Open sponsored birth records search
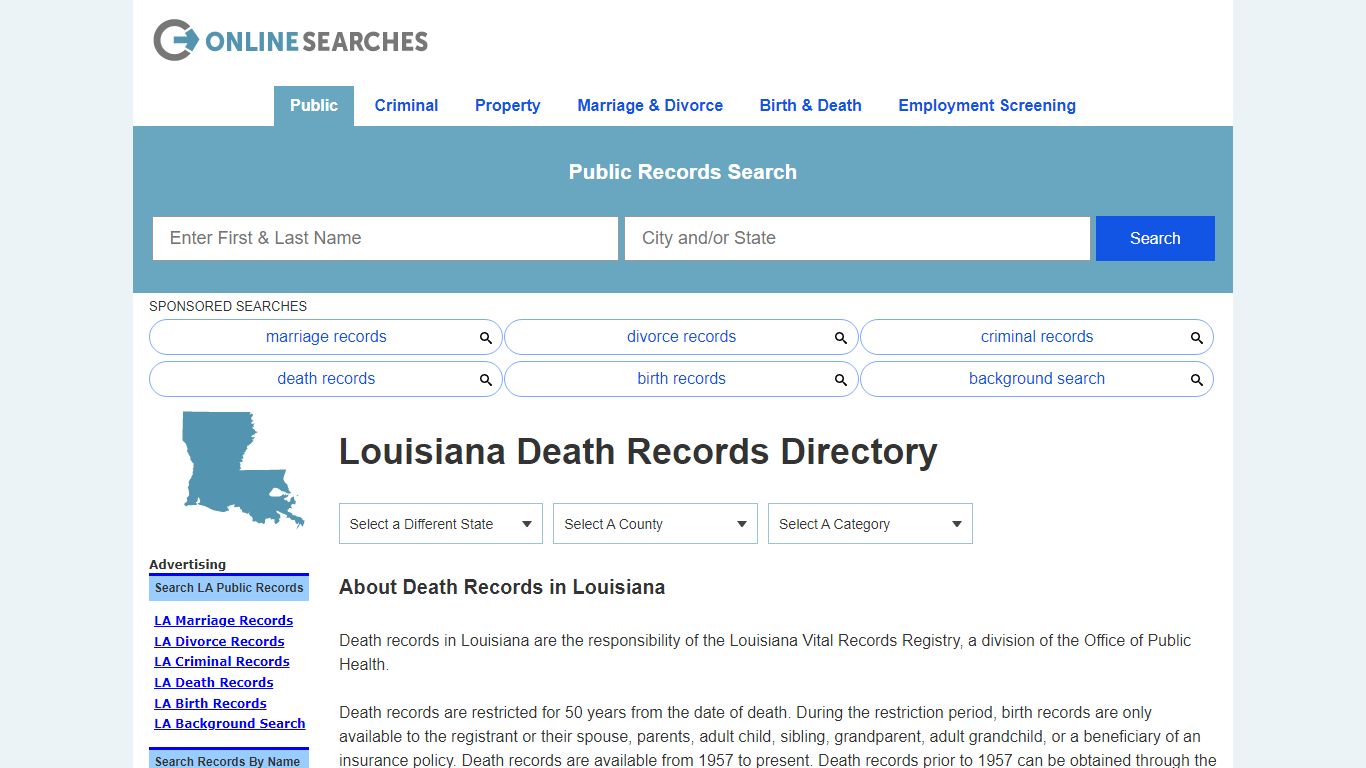The image size is (1366, 768). click(681, 379)
